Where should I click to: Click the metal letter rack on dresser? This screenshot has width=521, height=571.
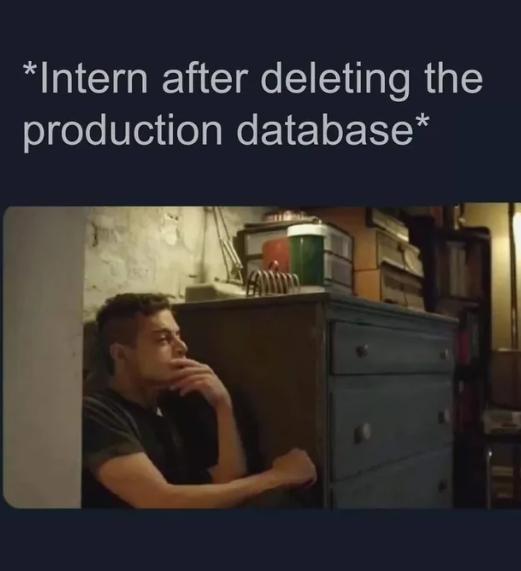click(271, 282)
